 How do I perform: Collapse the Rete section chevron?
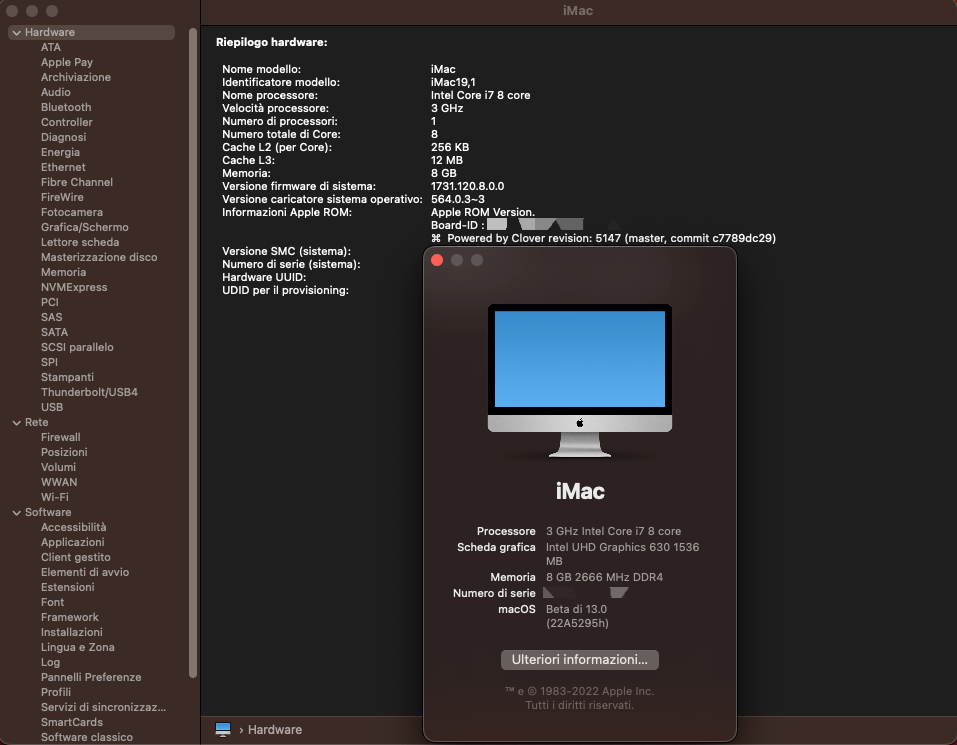pyautogui.click(x=16, y=422)
